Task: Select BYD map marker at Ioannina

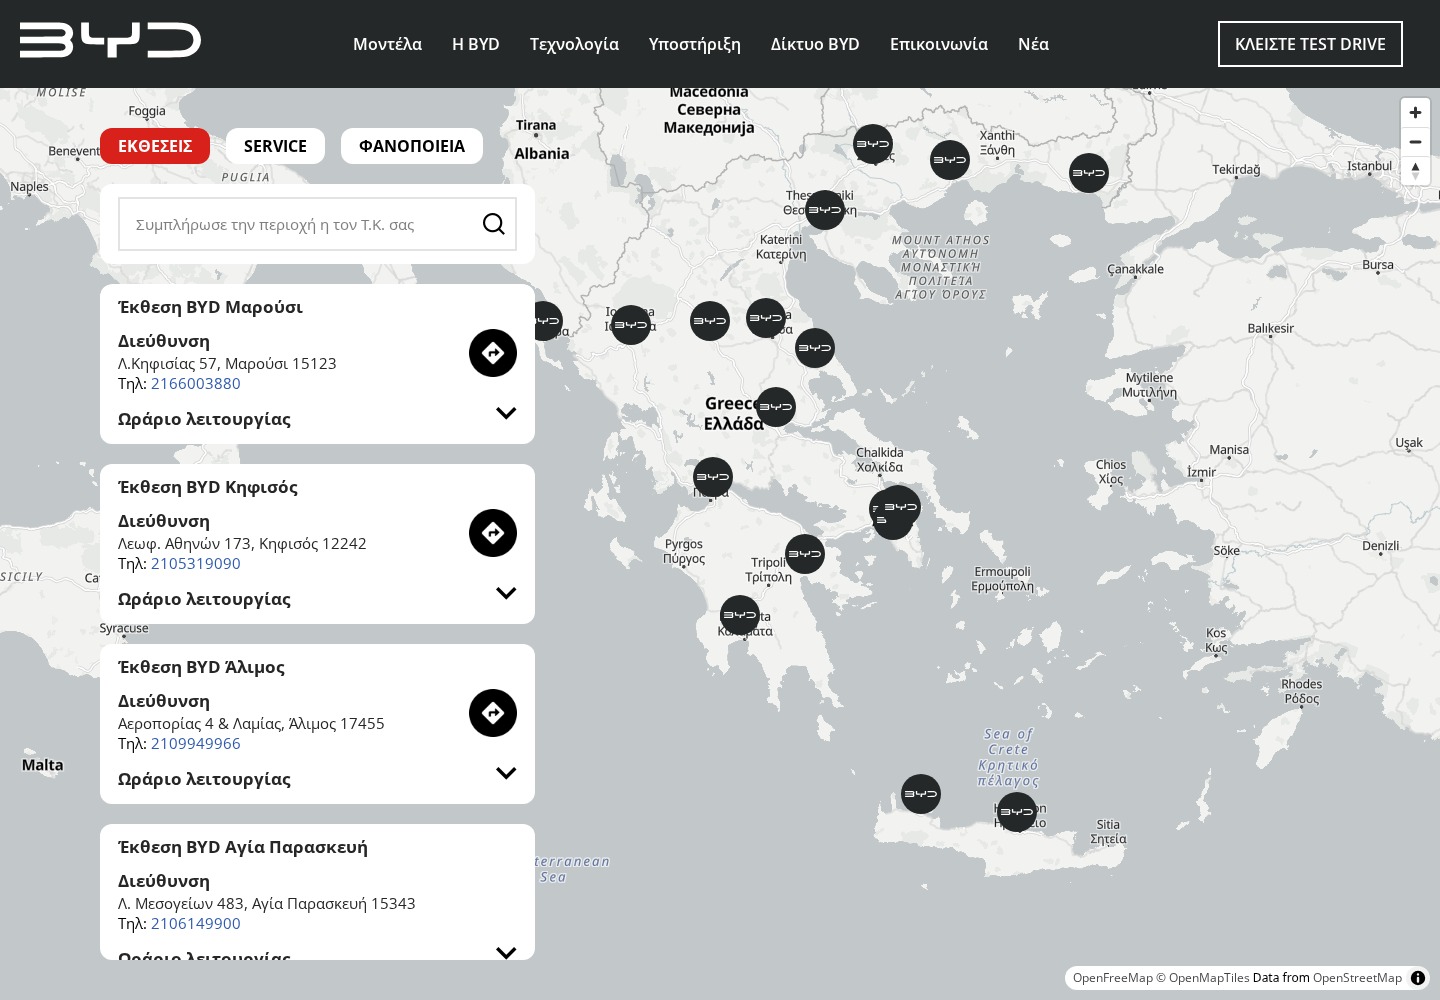Action: click(x=631, y=325)
